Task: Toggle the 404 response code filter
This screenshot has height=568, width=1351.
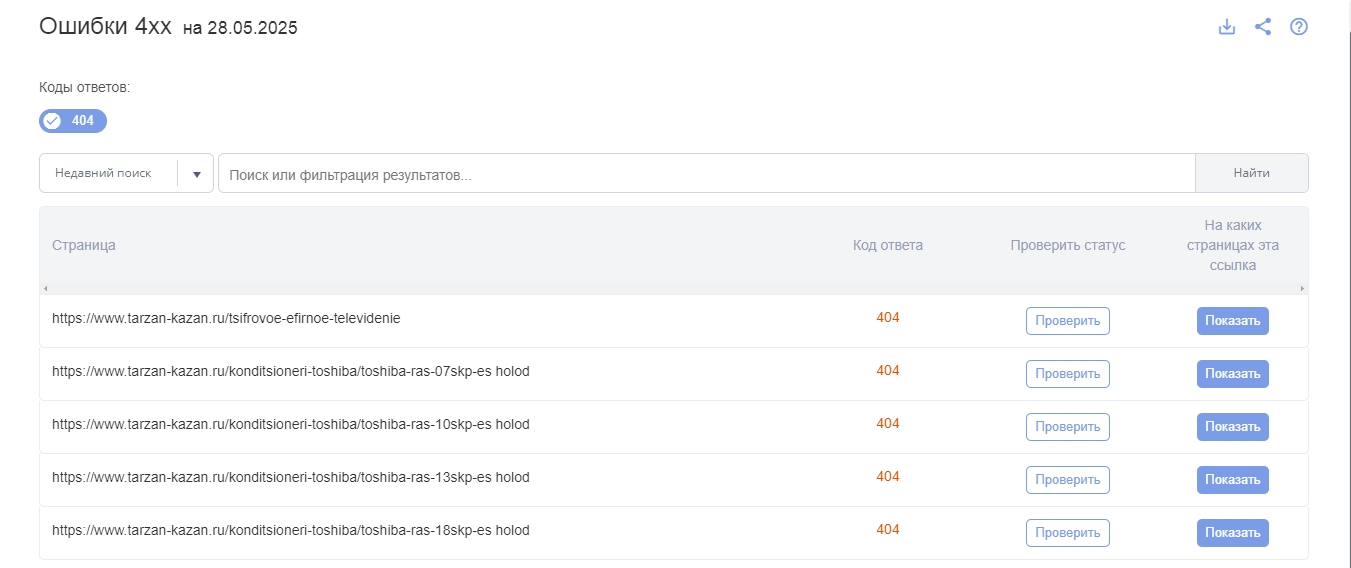Action: pos(73,121)
